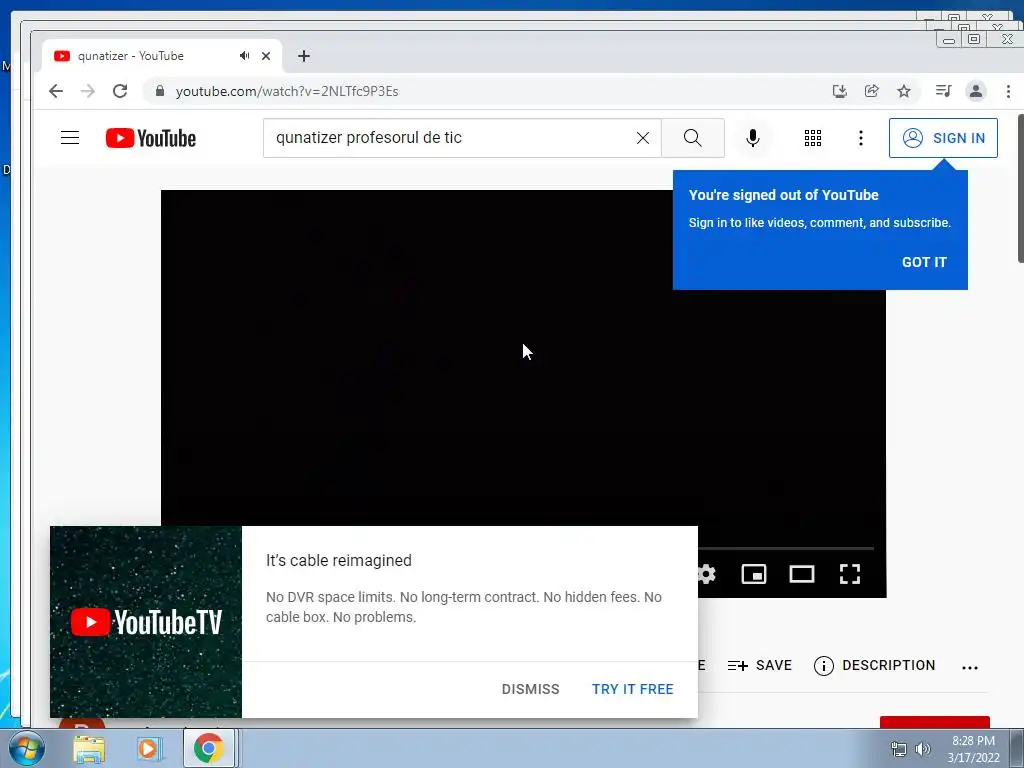Open the Windows Start menu

click(25, 748)
